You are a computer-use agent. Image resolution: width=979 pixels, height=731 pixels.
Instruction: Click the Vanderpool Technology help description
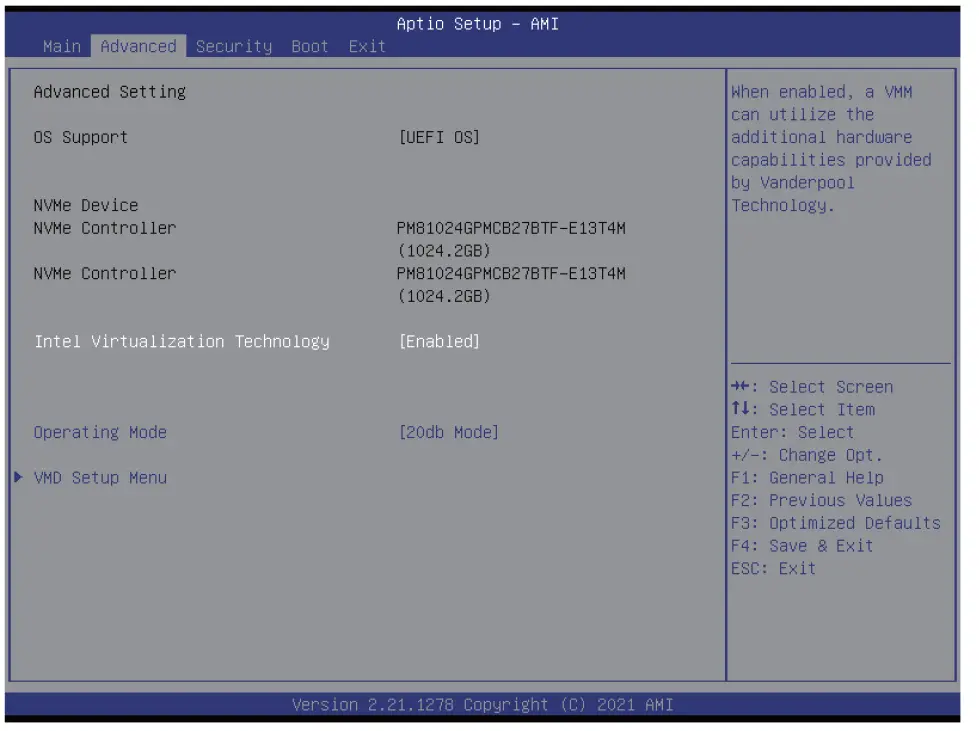point(831,149)
